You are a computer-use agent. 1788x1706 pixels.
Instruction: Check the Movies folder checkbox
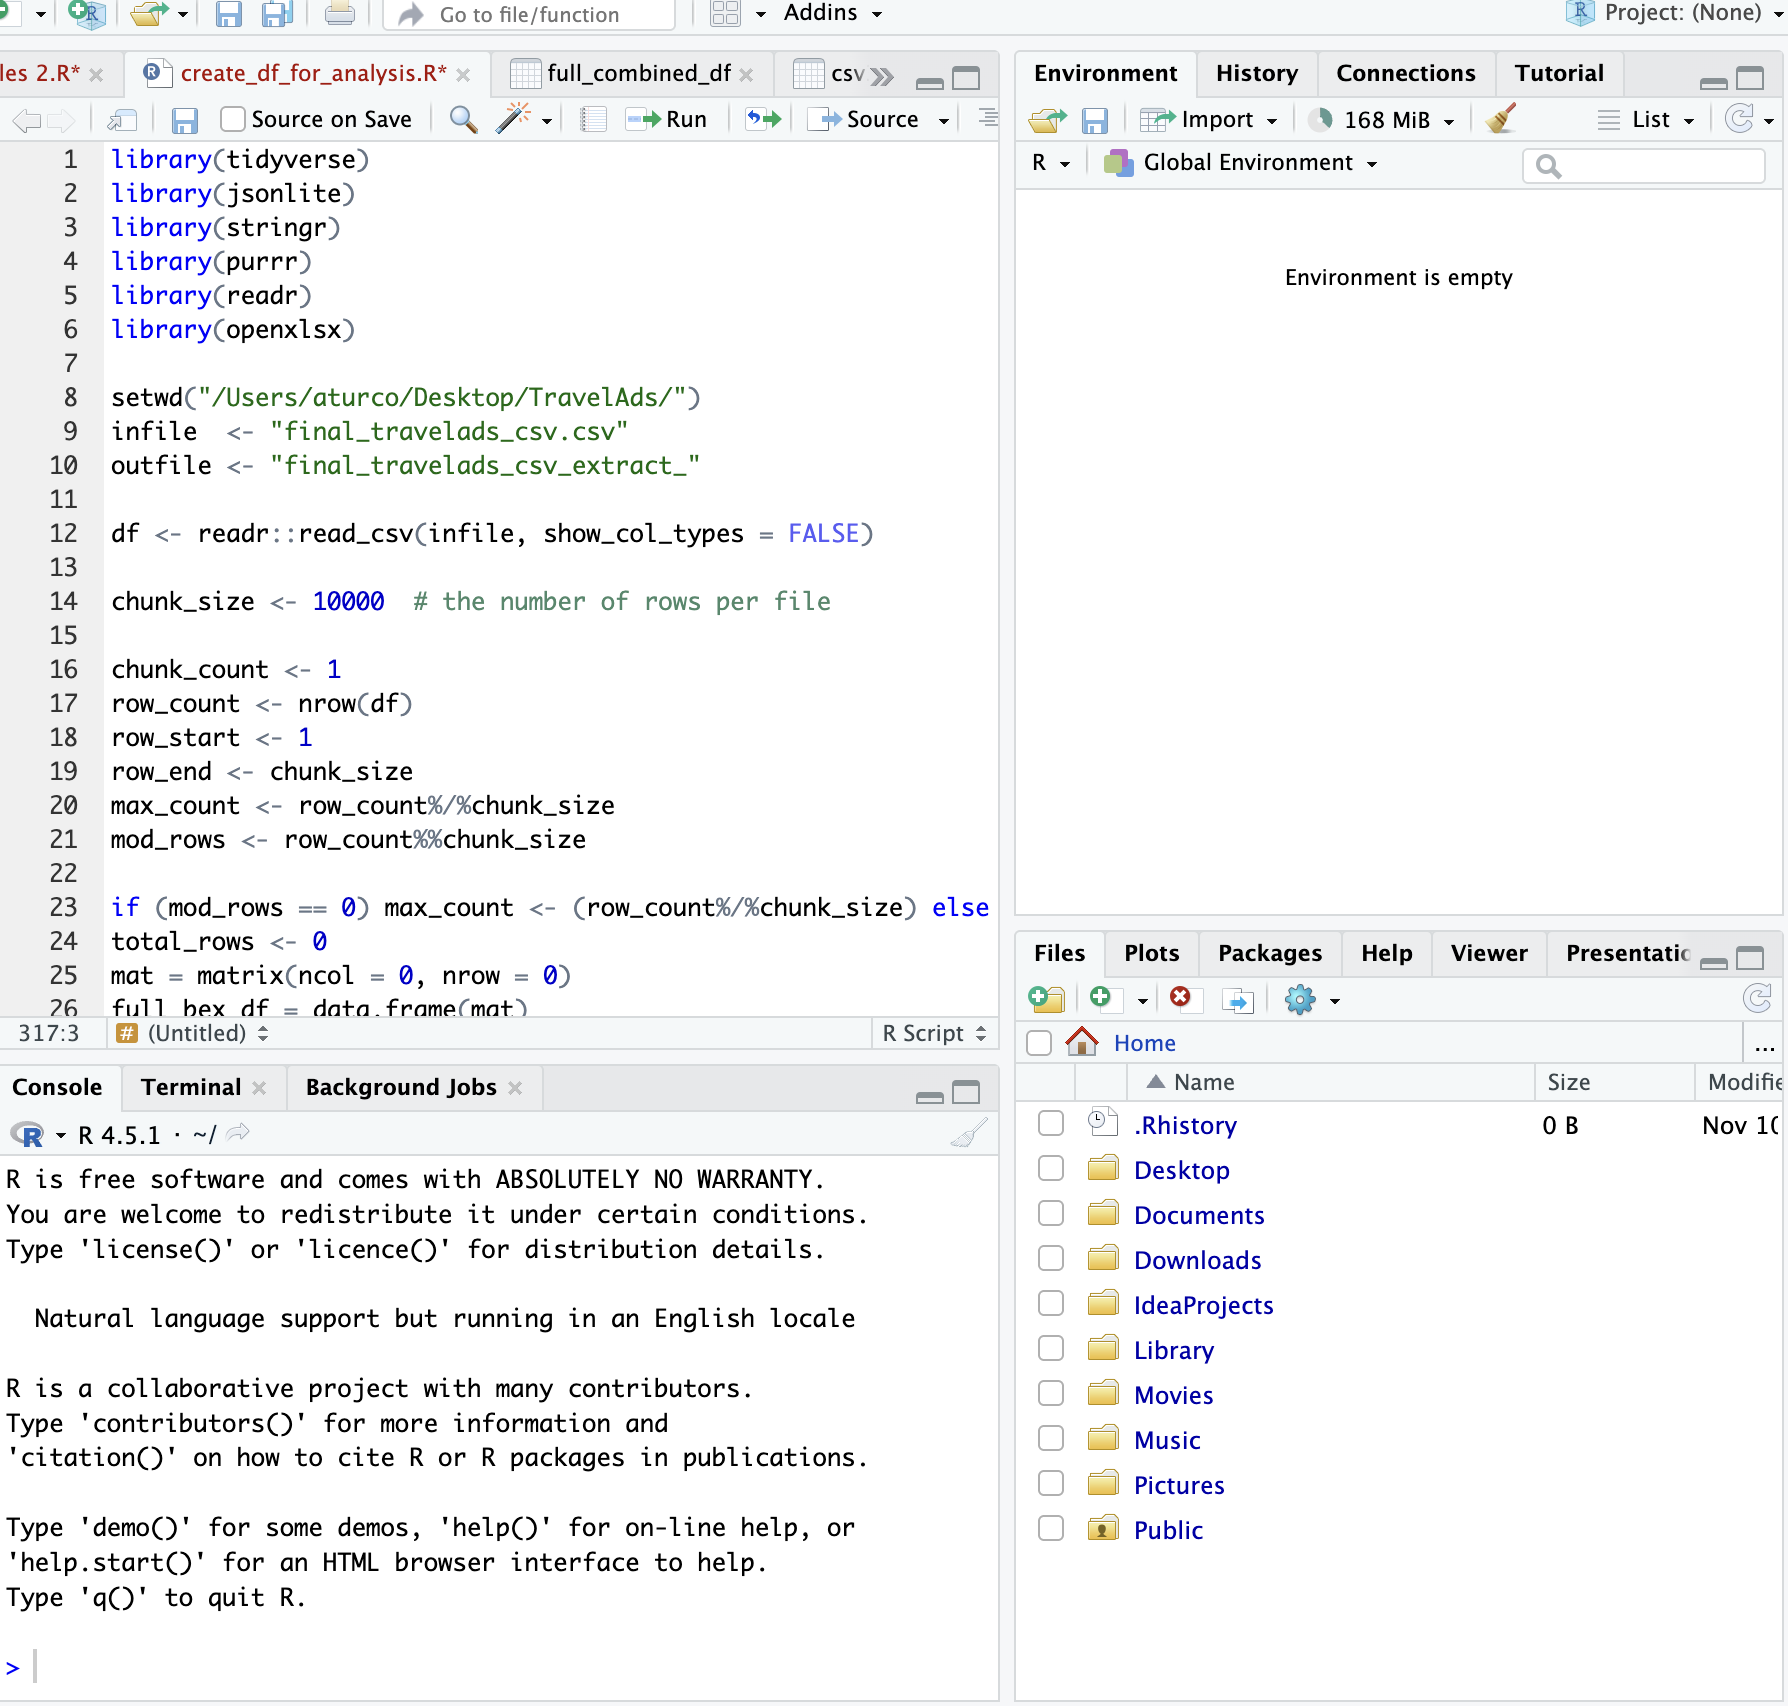[1051, 1394]
